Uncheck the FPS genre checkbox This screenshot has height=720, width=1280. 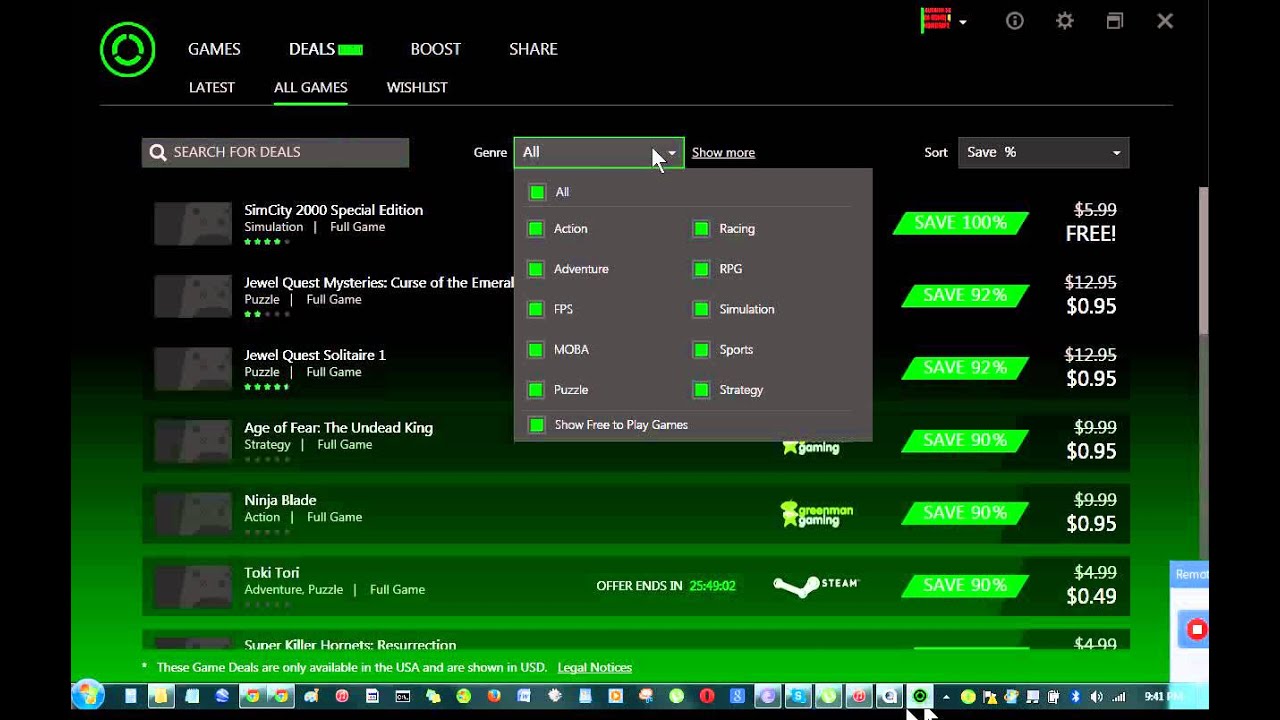tap(536, 309)
